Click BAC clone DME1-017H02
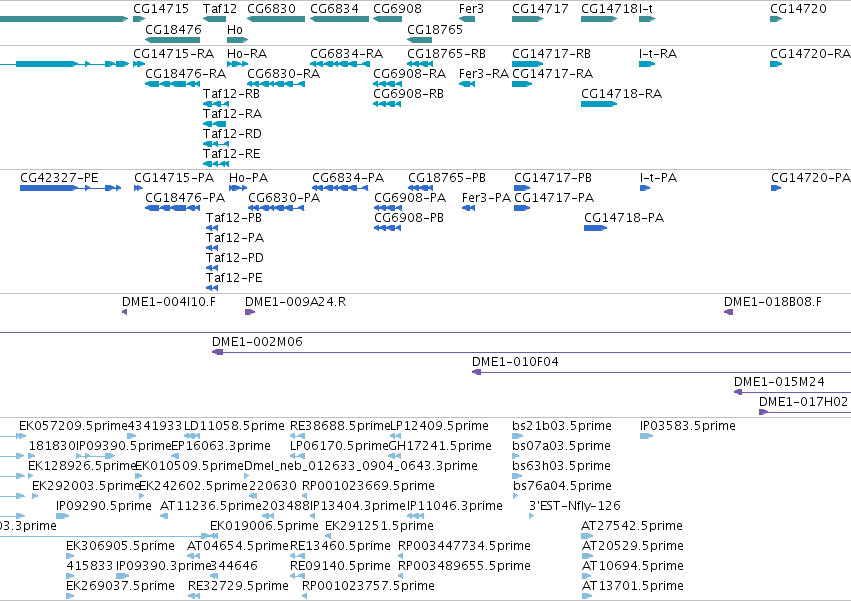Image resolution: width=851 pixels, height=601 pixels. (x=803, y=402)
